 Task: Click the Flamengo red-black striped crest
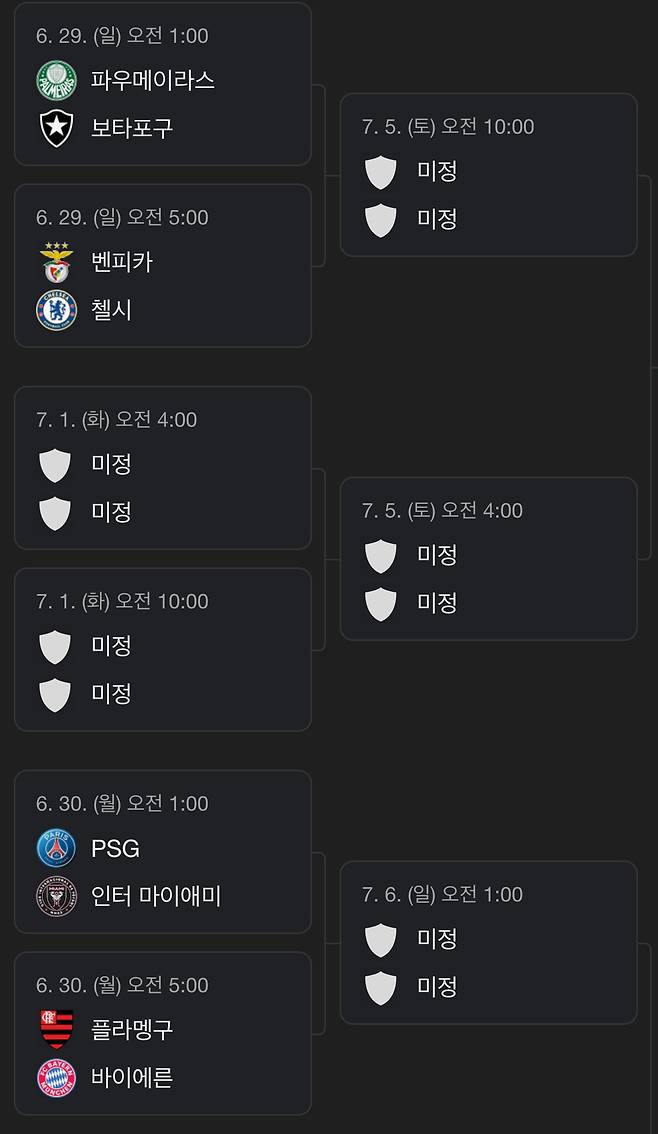tap(54, 1029)
